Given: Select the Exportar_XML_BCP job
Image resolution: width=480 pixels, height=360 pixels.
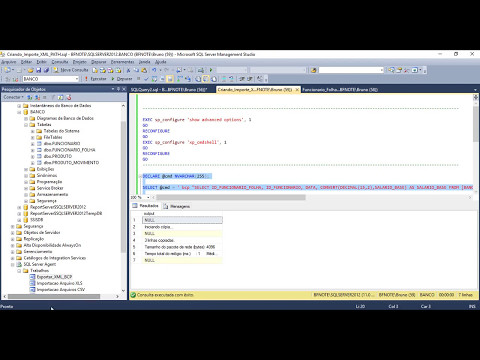Looking at the screenshot, I should (54, 277).
